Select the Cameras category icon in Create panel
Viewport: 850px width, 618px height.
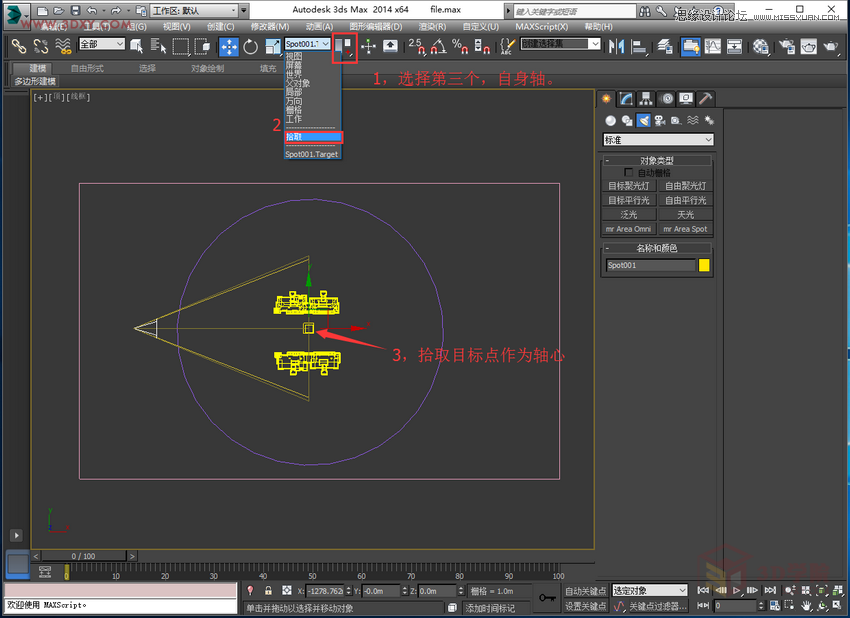tap(660, 120)
